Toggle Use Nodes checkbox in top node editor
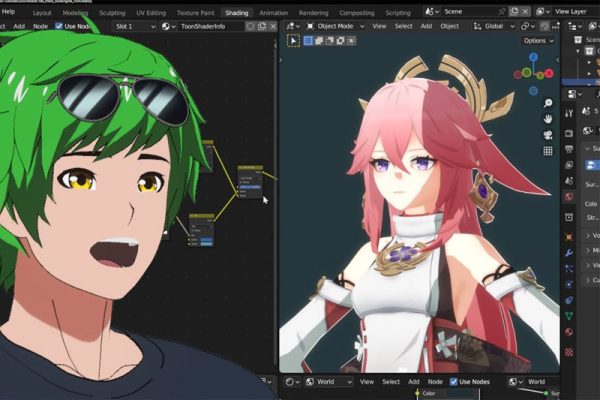This screenshot has width=600, height=400. point(59,26)
